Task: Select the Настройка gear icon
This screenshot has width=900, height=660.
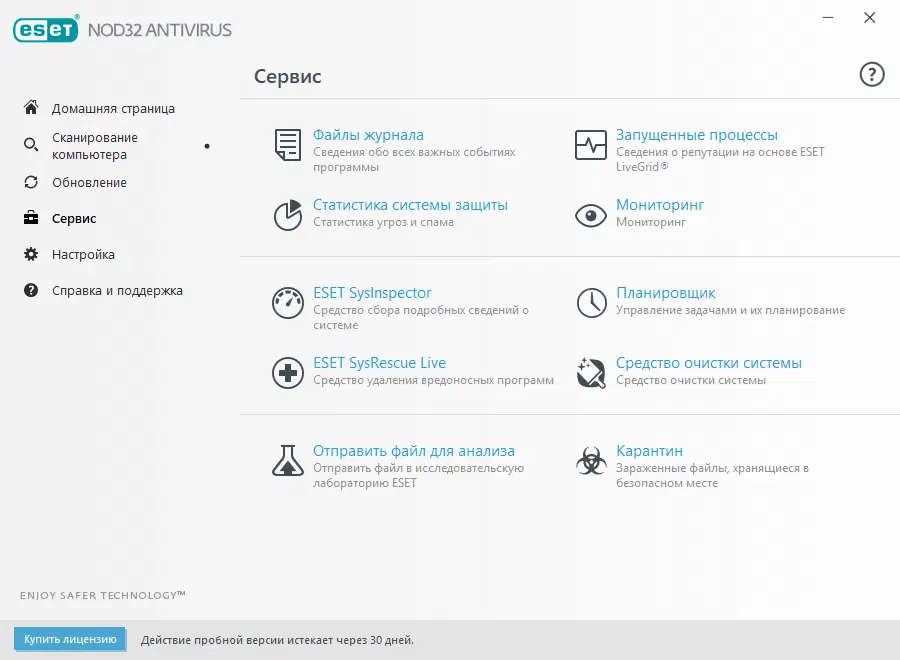Action: click(31, 254)
